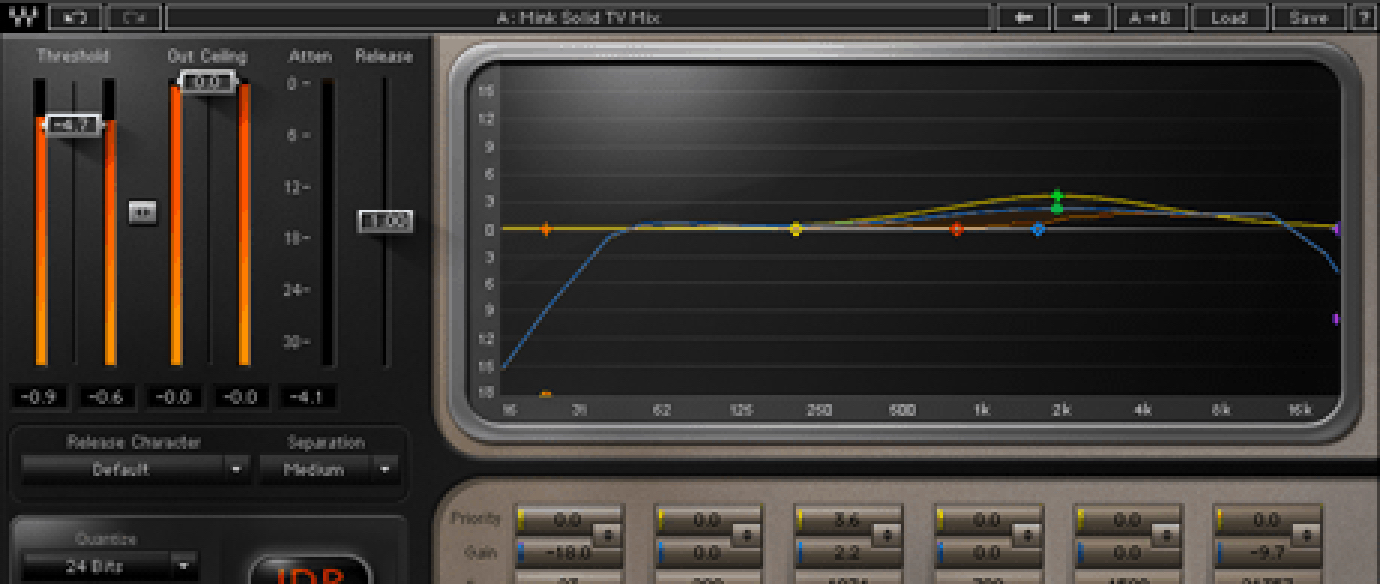
Task: Toggle the Threshold and Out Ceiling link button
Action: point(143,212)
